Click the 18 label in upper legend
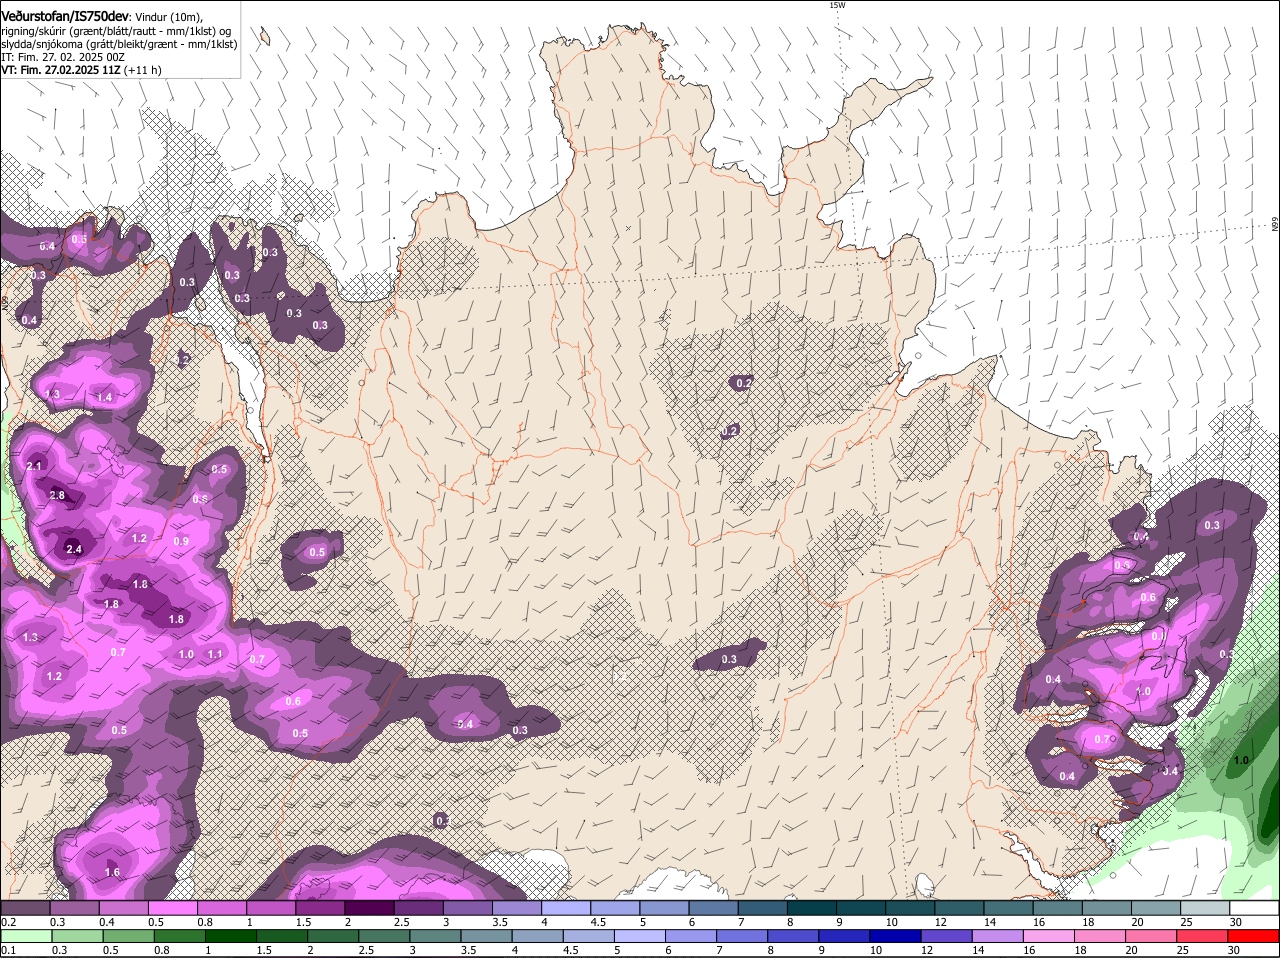This screenshot has height=958, width=1280. 1088,921
